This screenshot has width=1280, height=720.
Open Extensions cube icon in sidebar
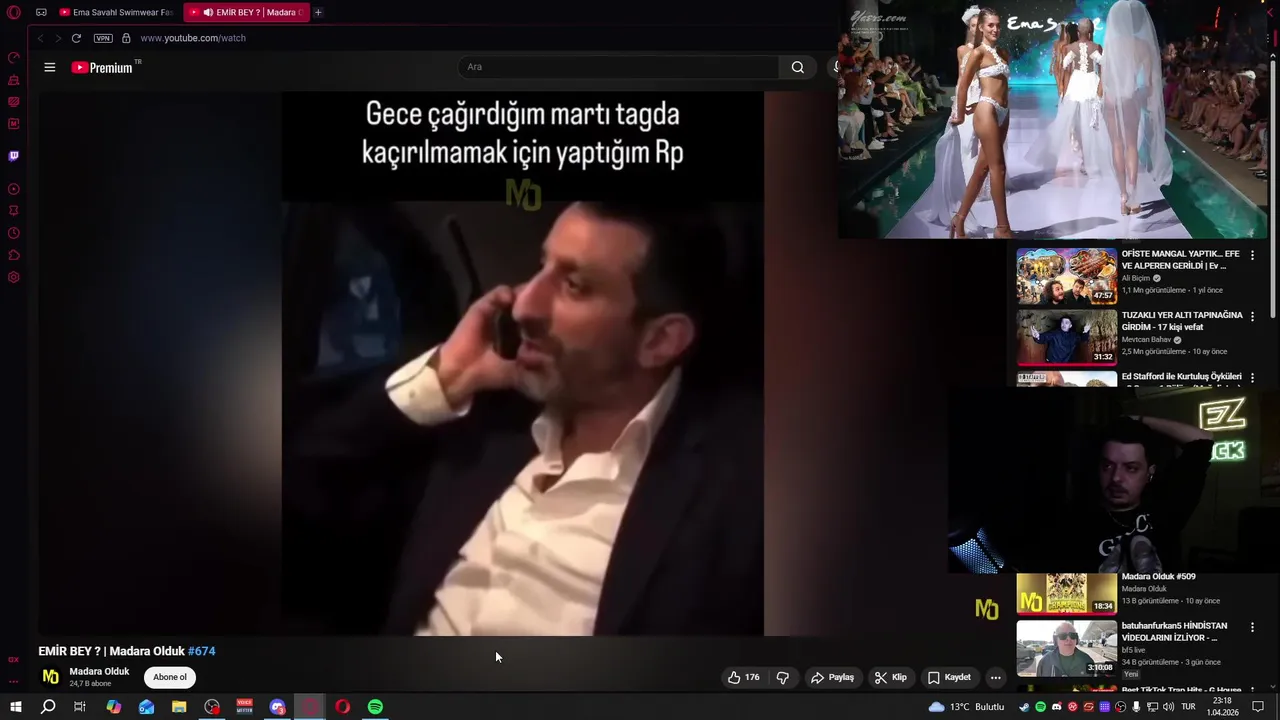coord(14,255)
